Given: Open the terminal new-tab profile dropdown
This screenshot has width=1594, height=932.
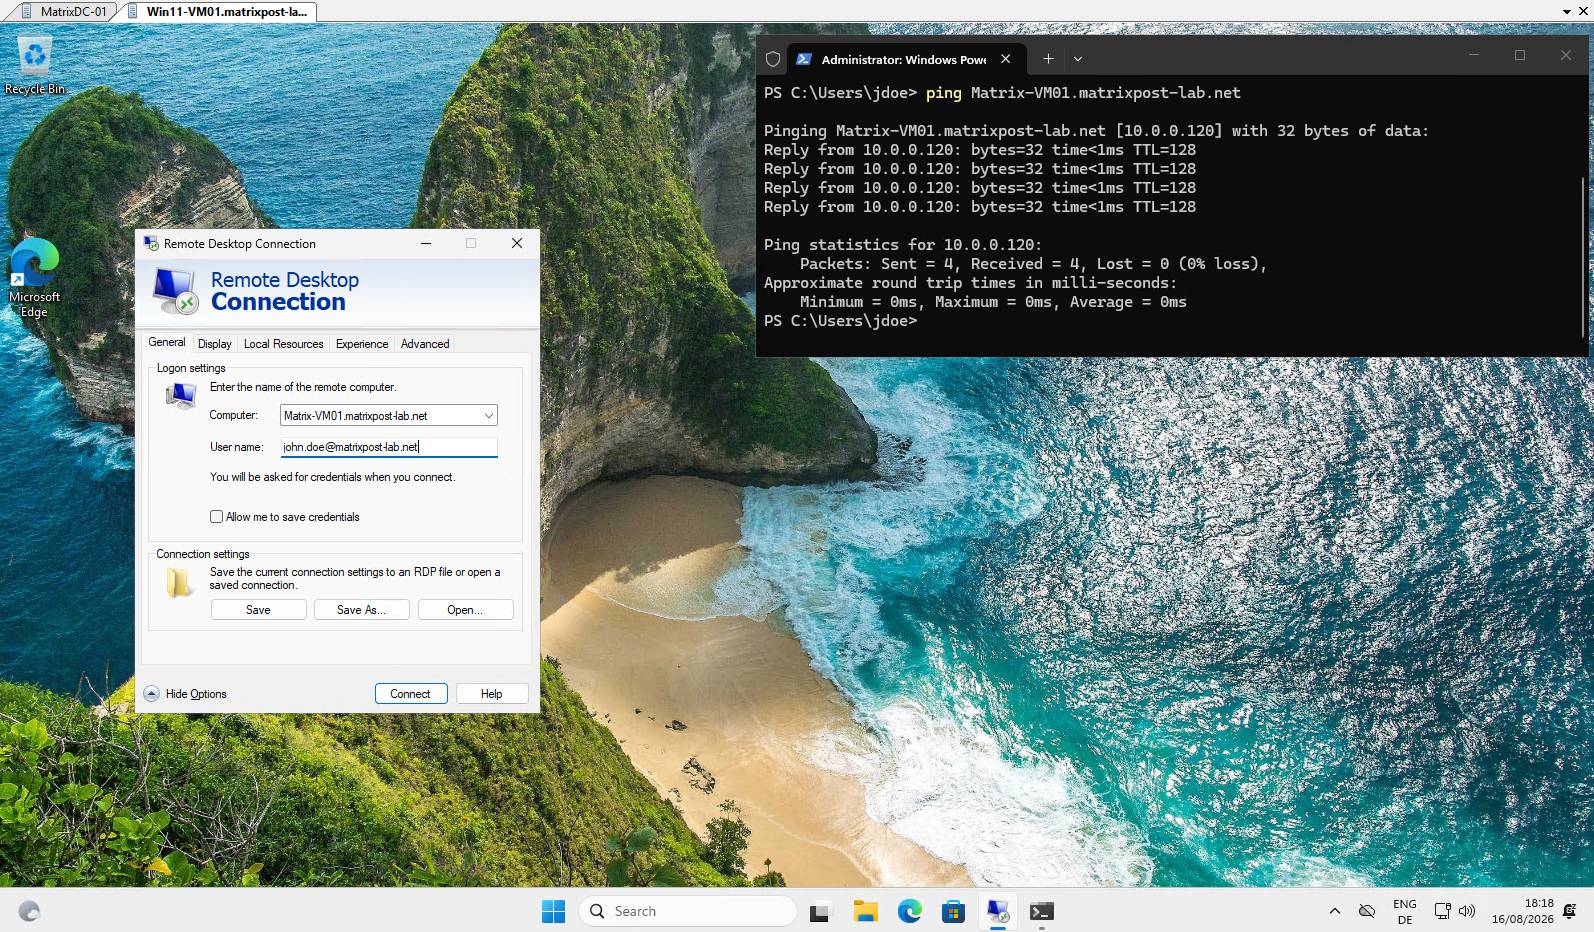Looking at the screenshot, I should (1078, 59).
